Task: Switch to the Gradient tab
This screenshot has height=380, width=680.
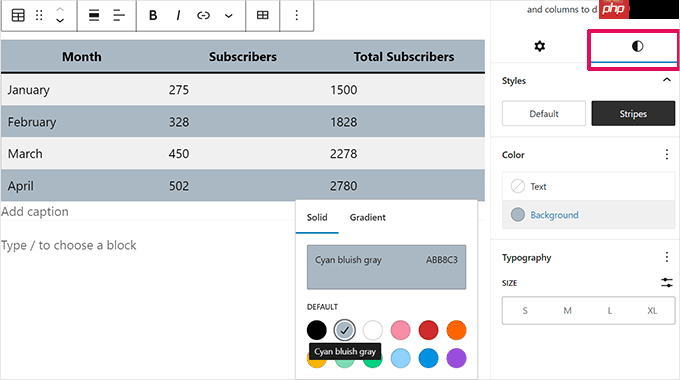Action: pos(368,217)
